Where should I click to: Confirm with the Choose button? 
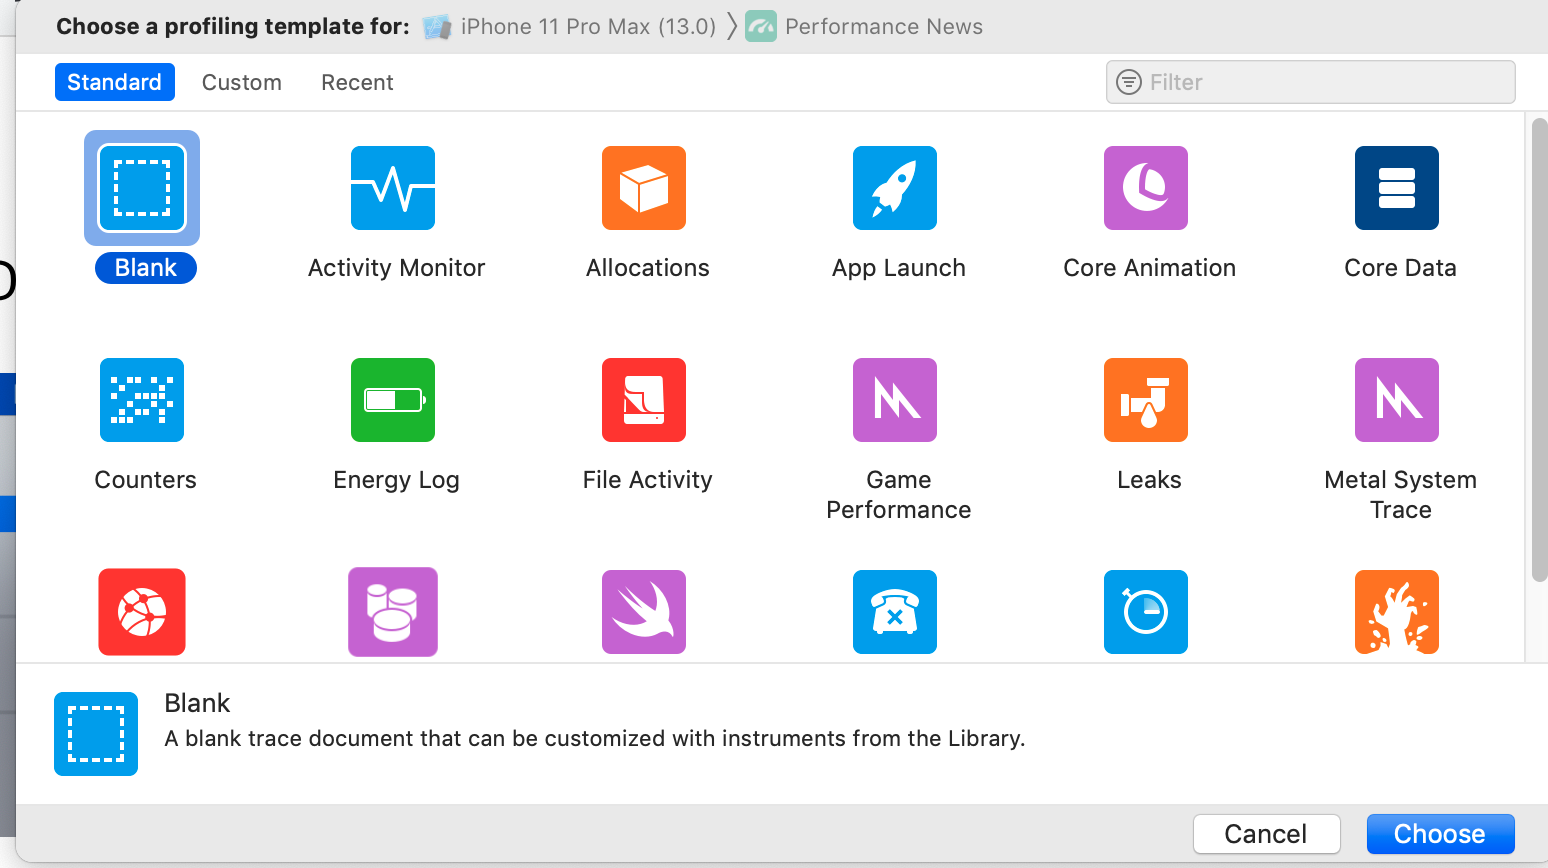[1441, 834]
